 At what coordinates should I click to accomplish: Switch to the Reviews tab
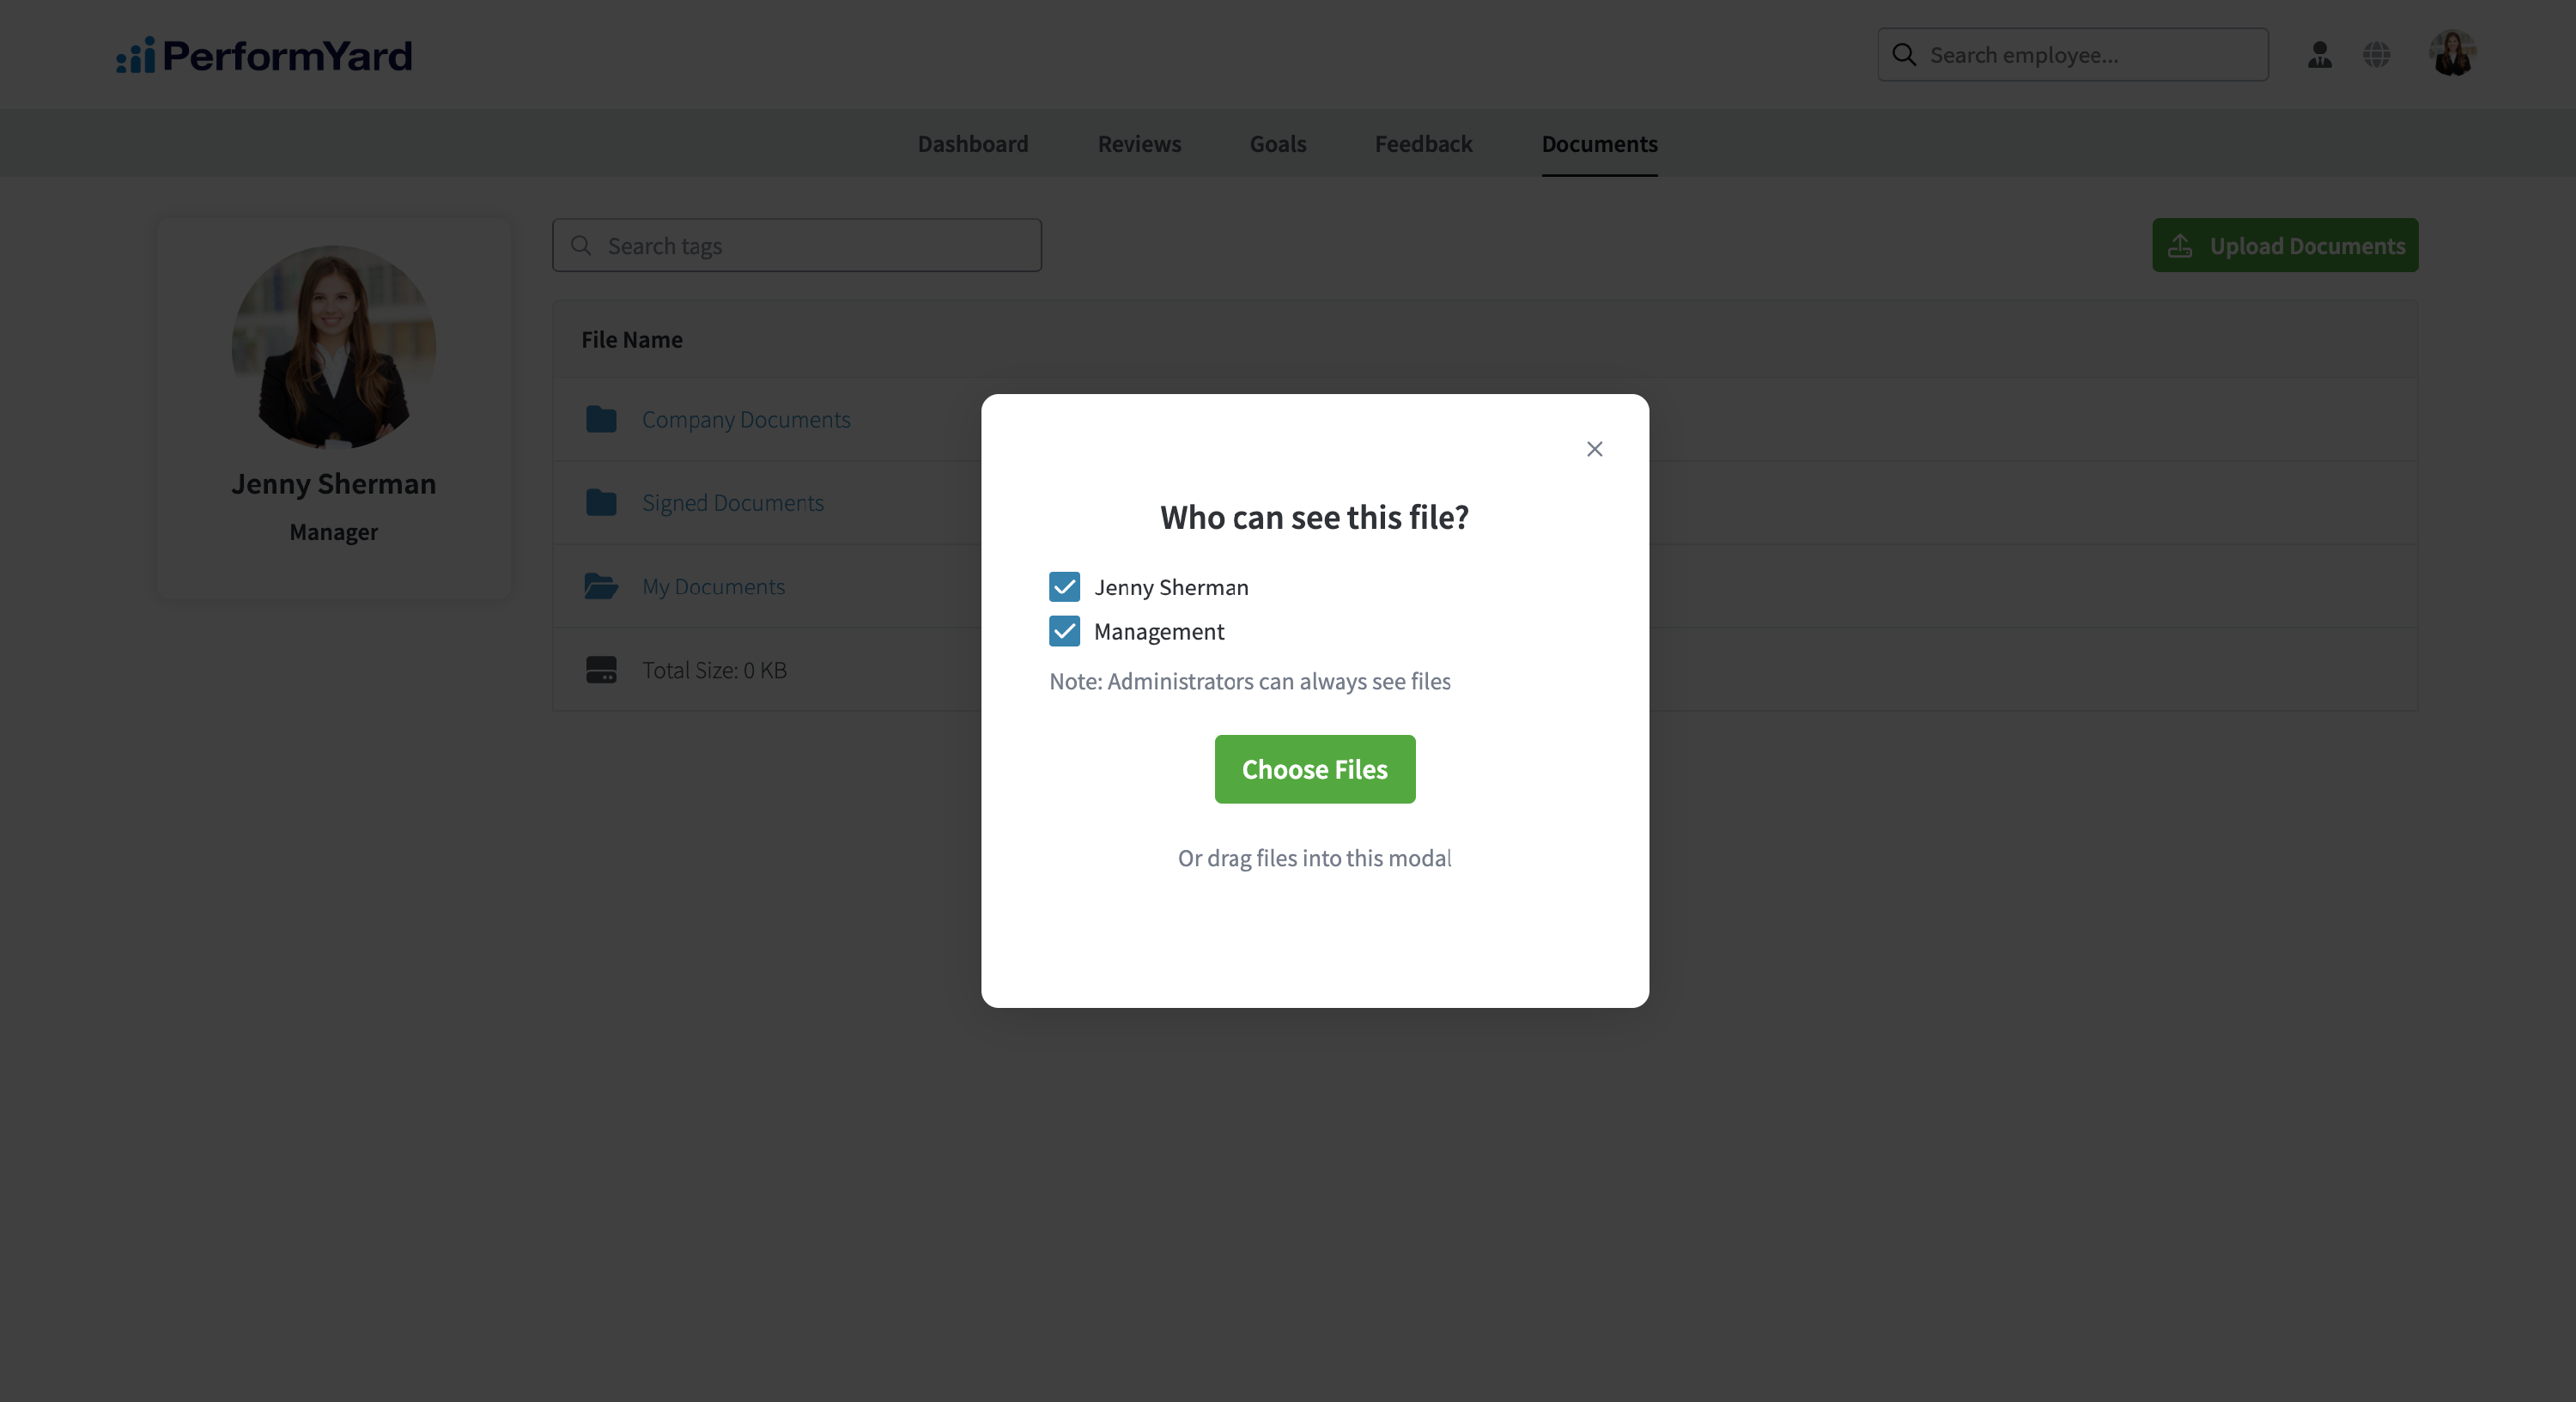pyautogui.click(x=1139, y=144)
